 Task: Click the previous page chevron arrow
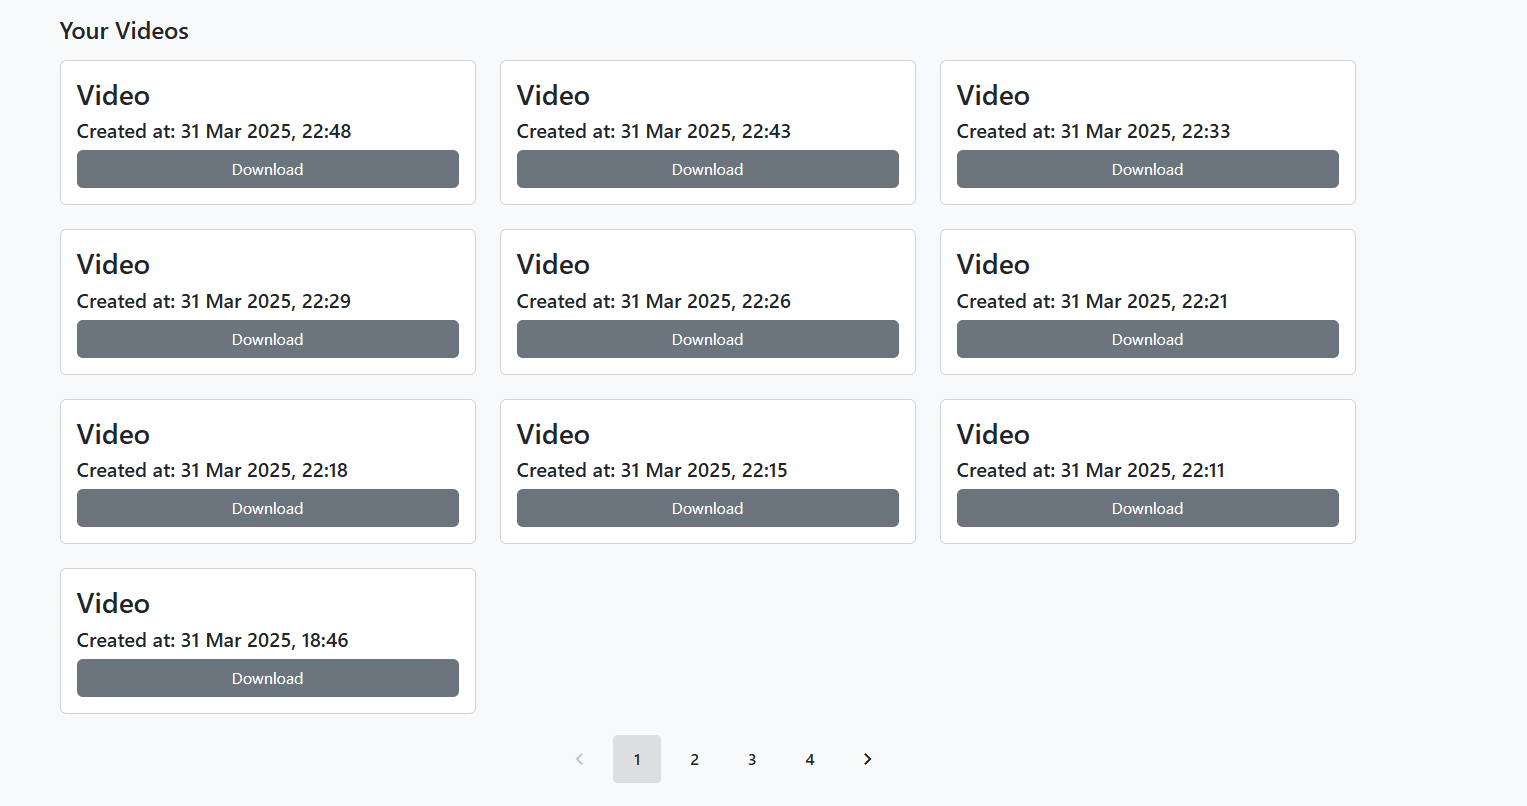579,759
